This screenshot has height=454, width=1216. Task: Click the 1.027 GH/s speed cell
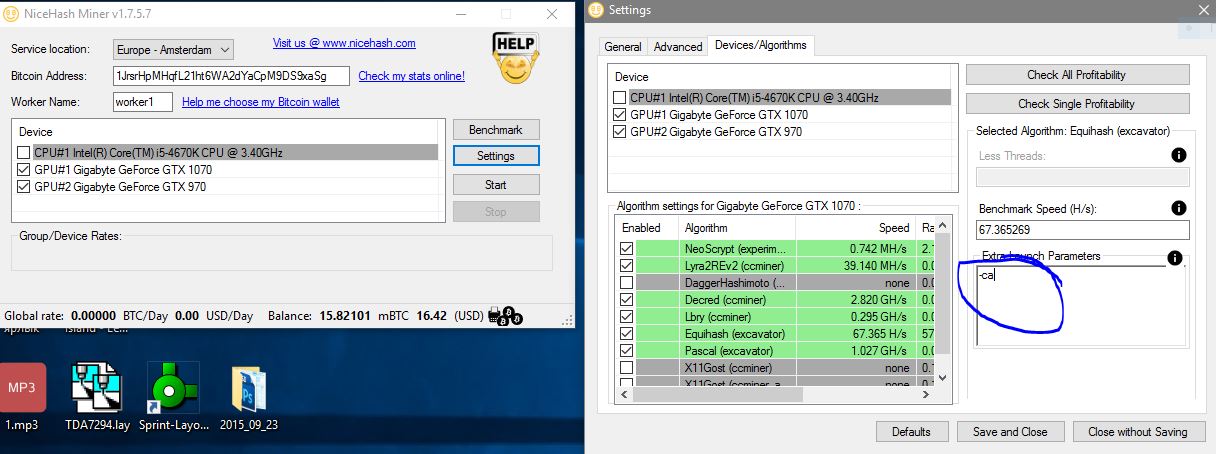(x=878, y=350)
